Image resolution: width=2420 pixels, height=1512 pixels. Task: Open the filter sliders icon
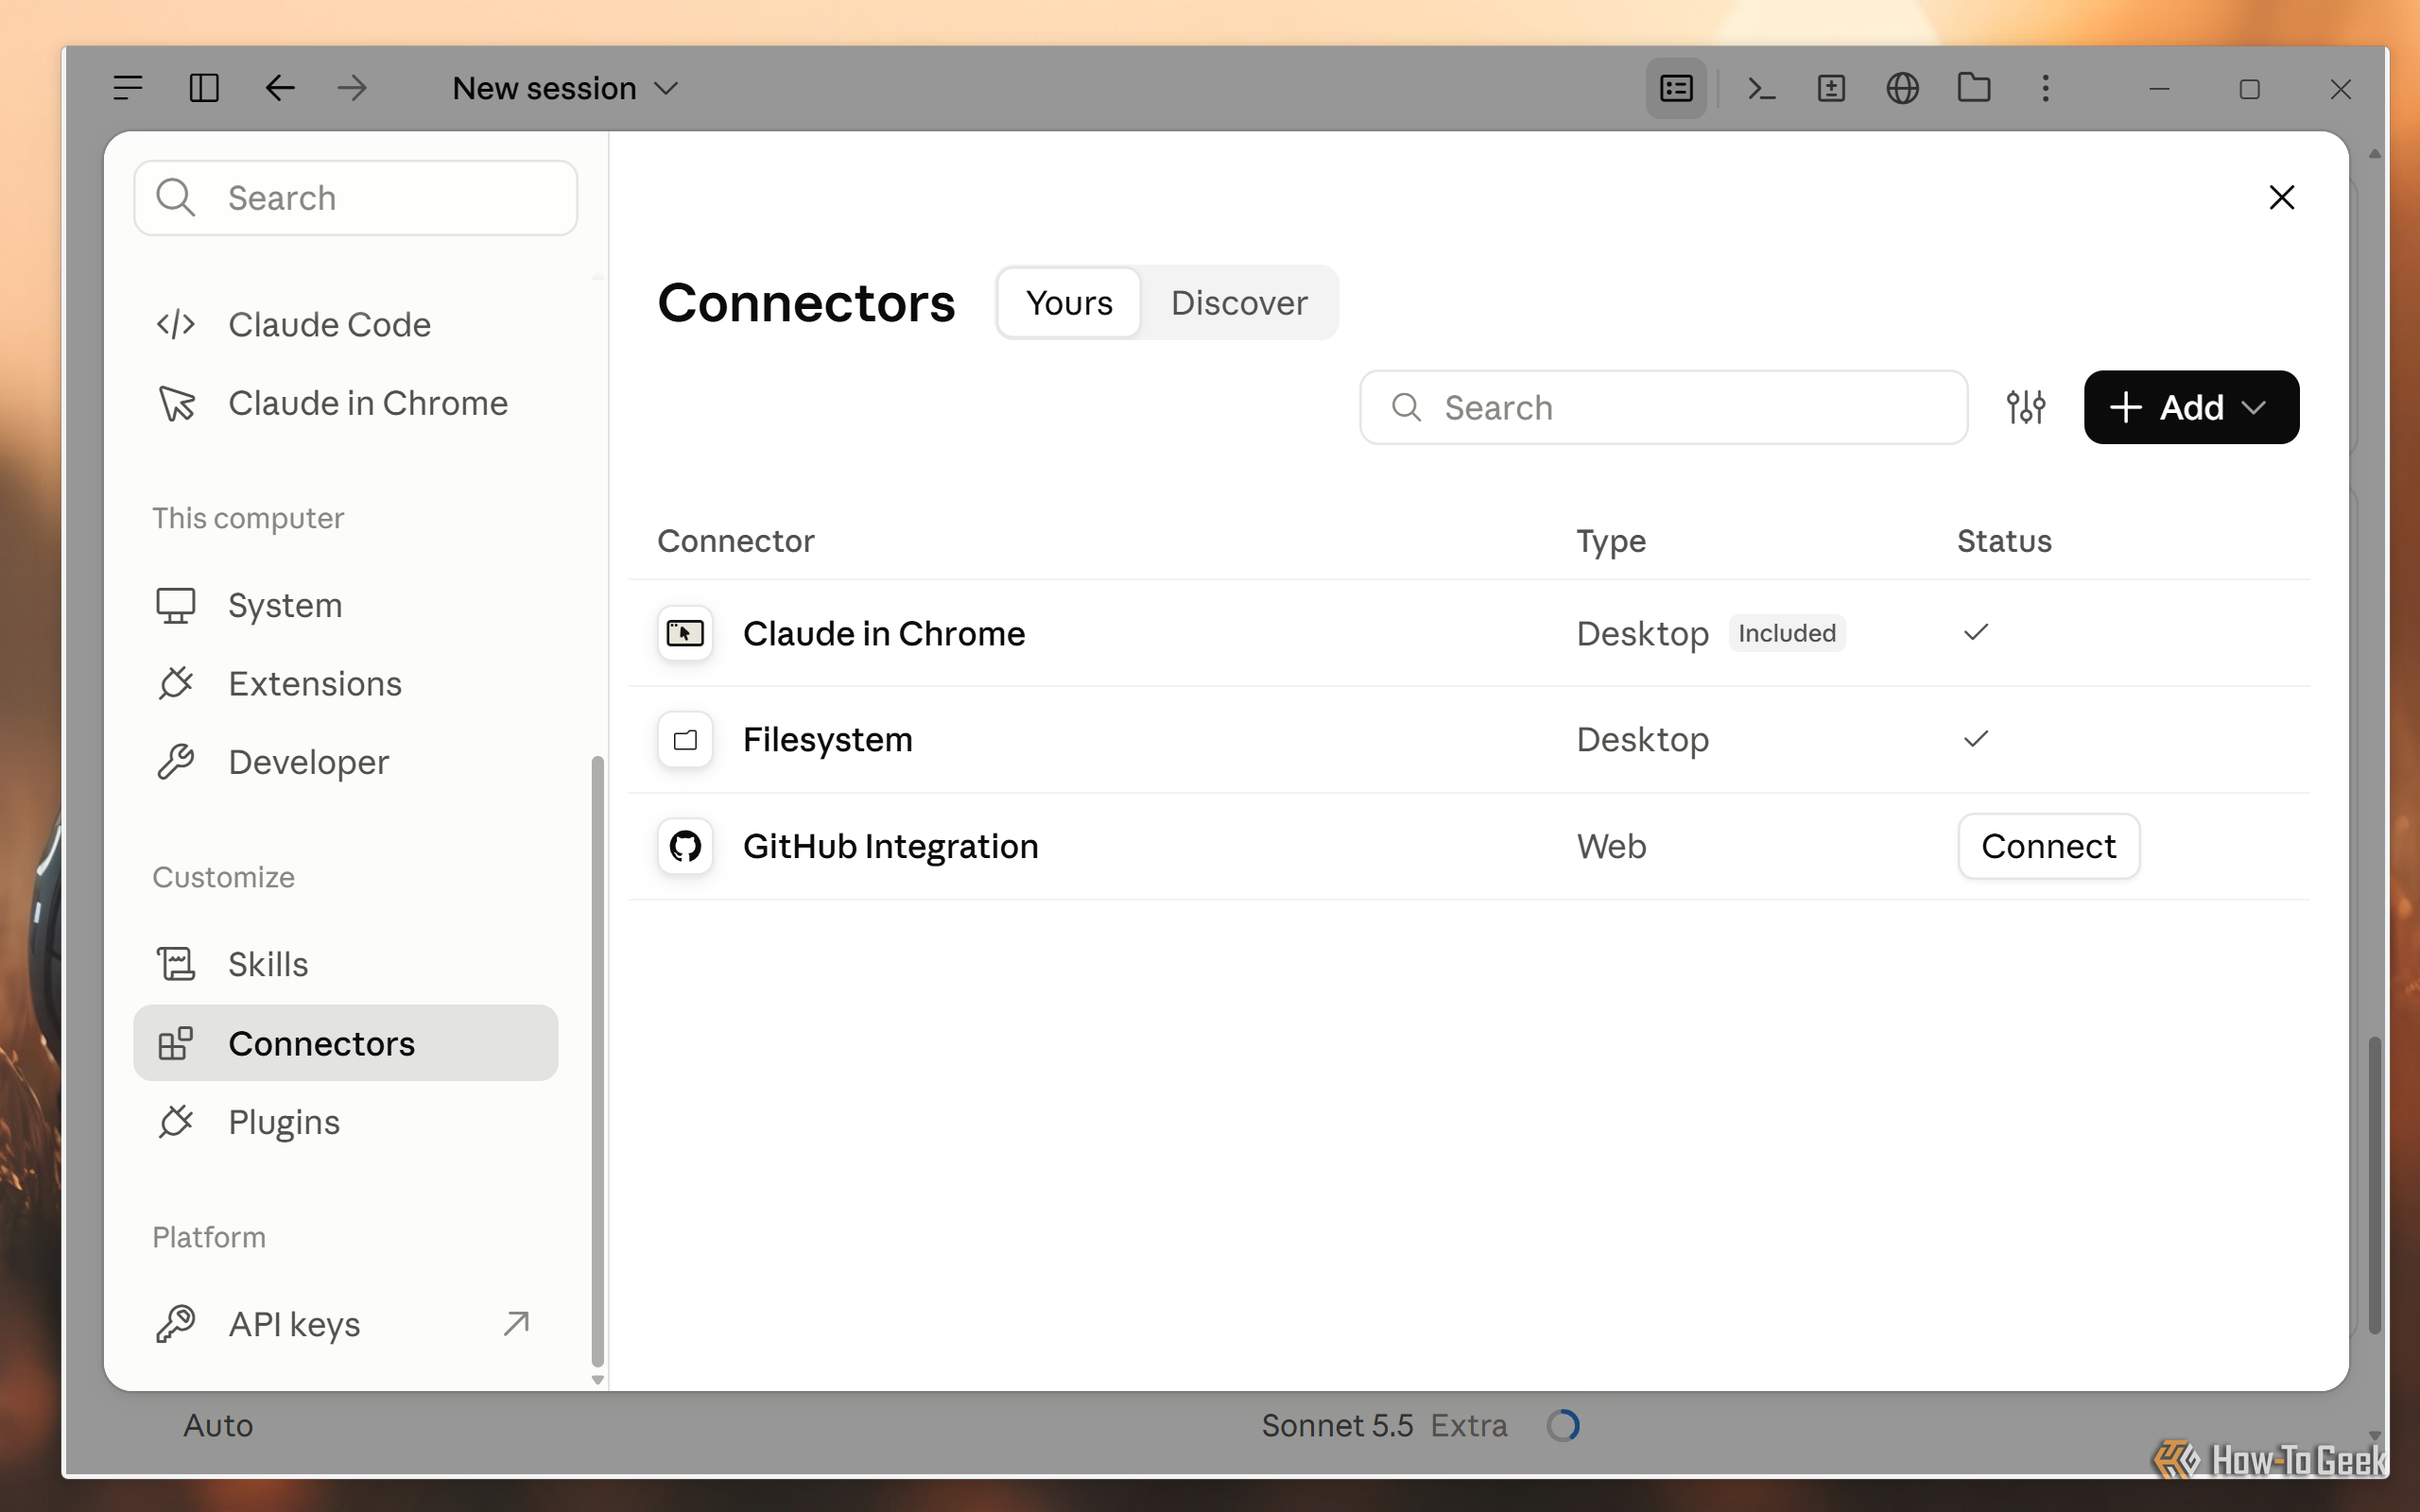(2026, 407)
